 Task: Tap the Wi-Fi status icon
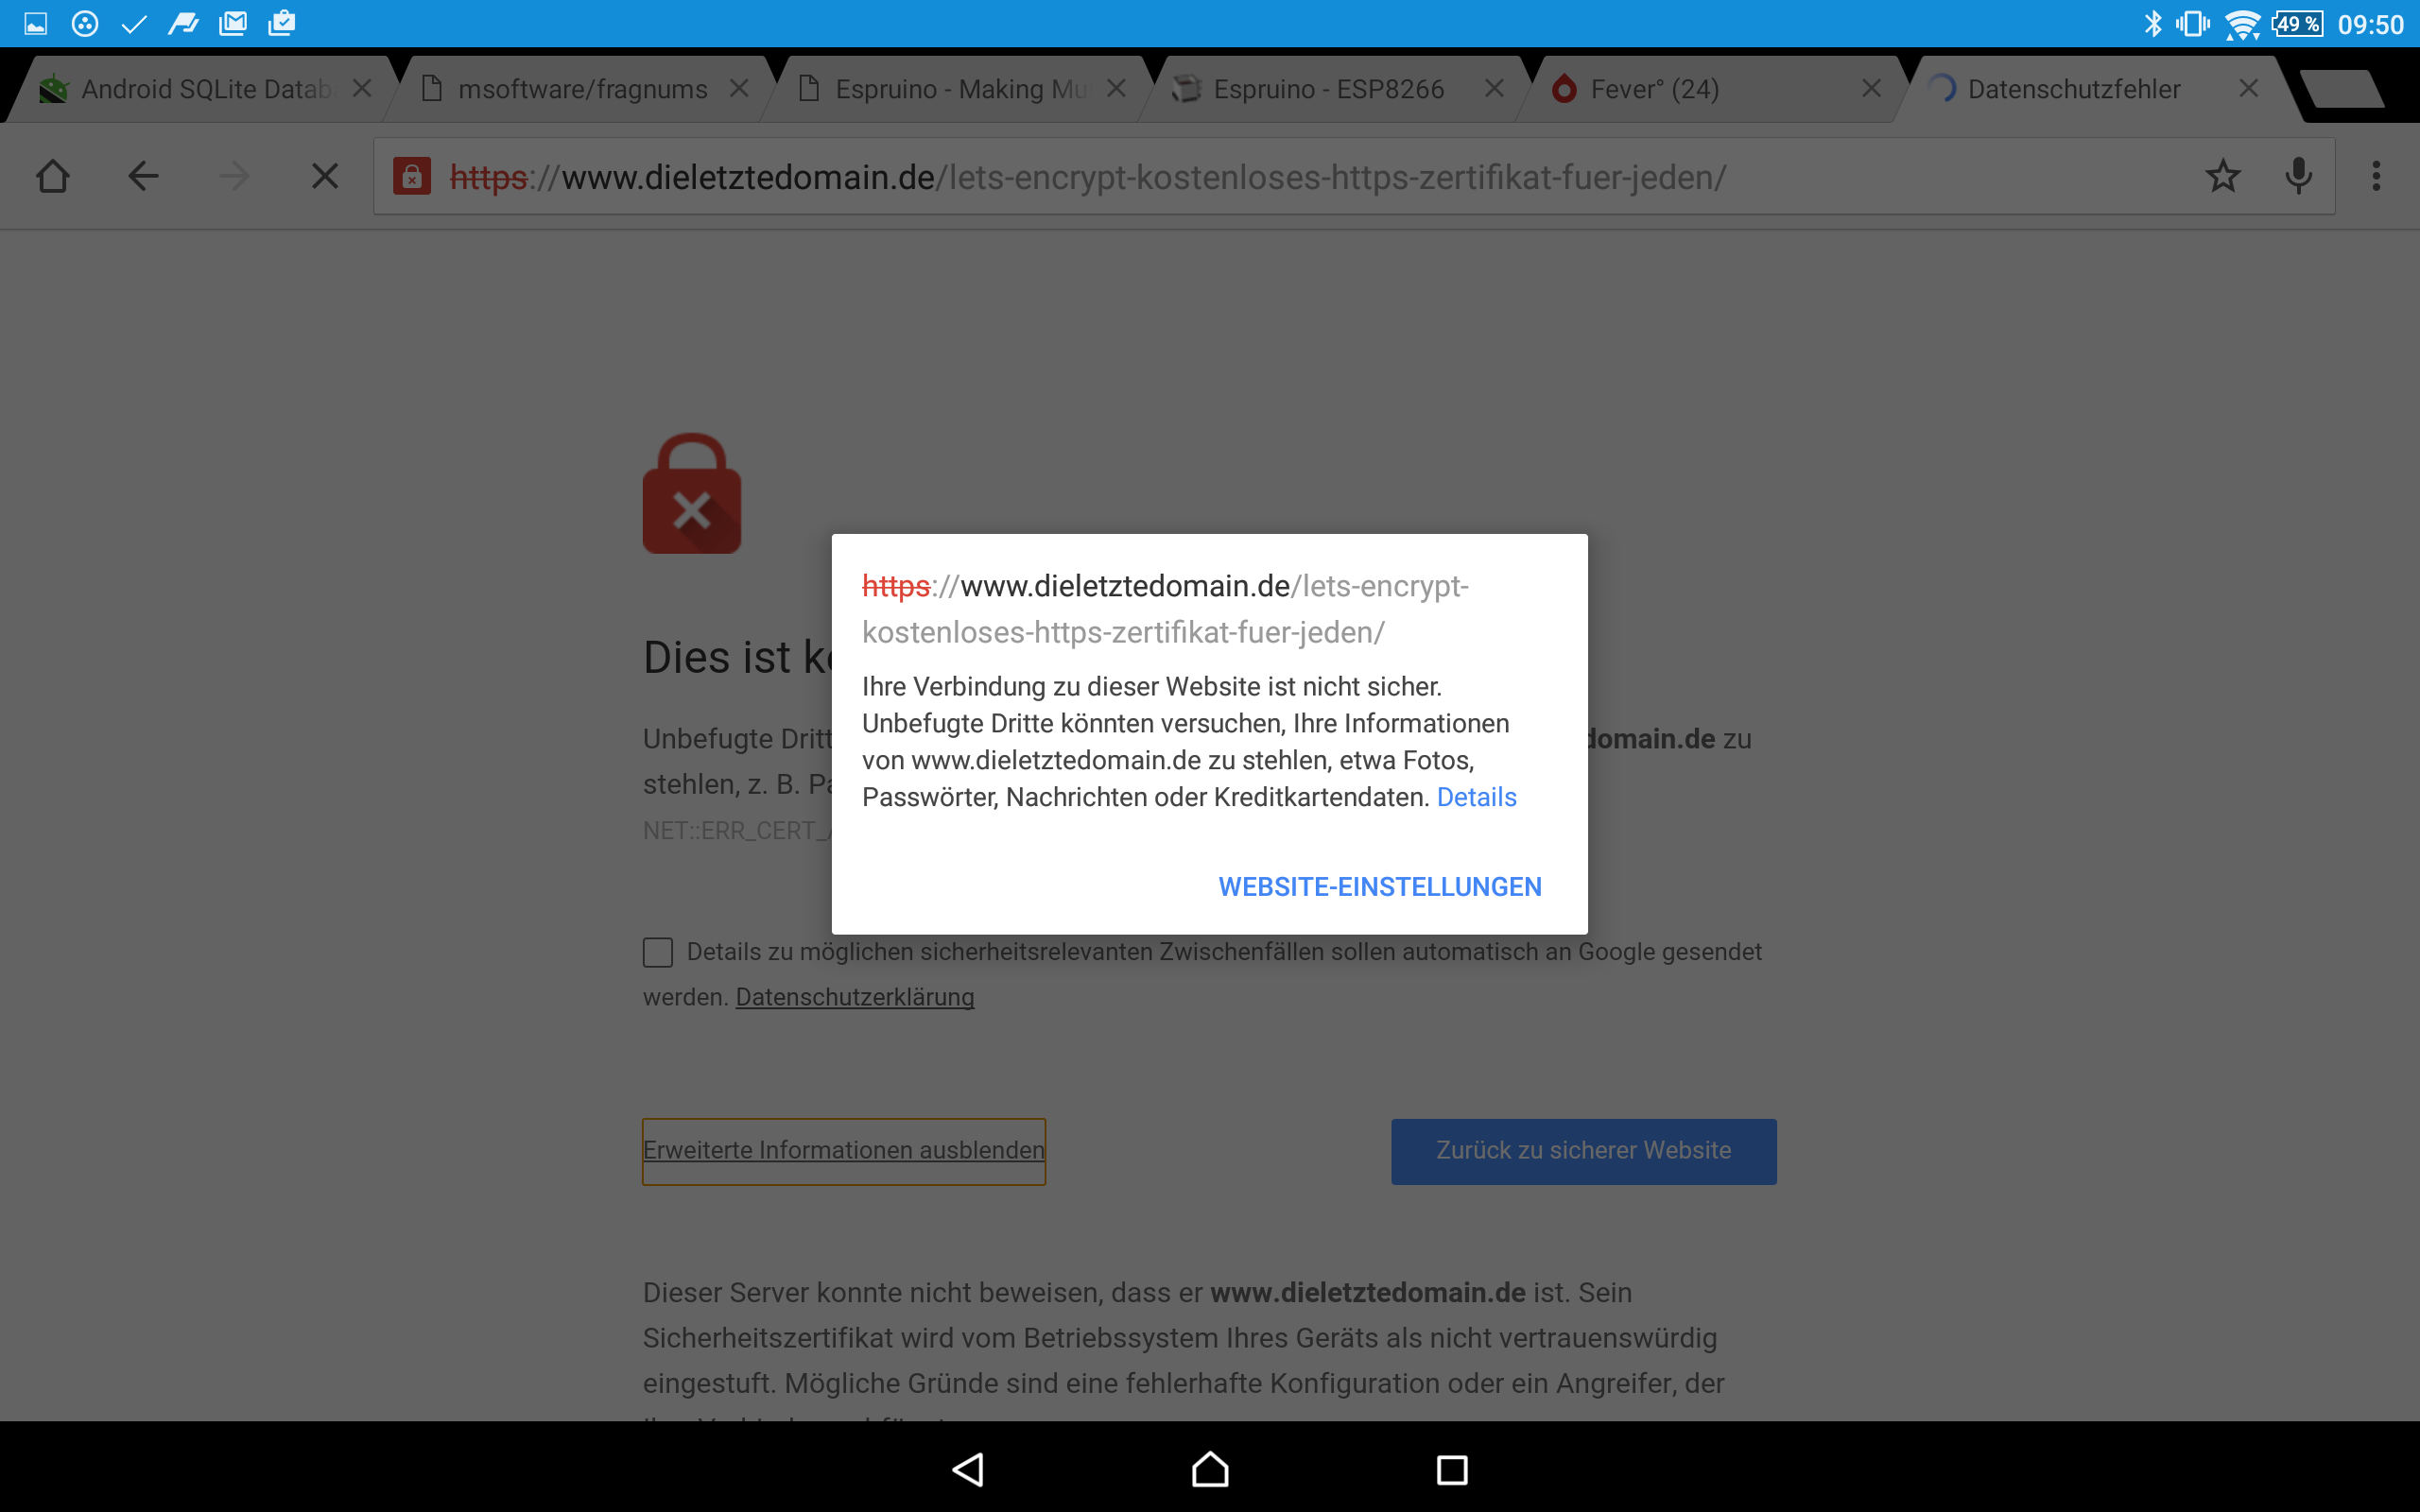click(2242, 24)
